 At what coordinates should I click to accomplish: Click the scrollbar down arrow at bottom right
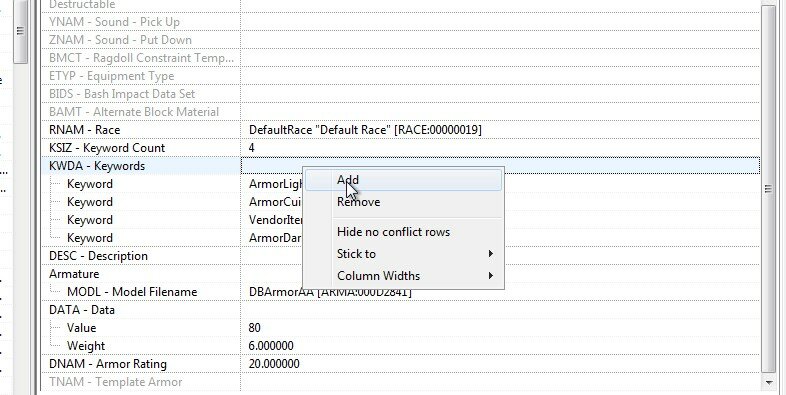pyautogui.click(x=768, y=383)
